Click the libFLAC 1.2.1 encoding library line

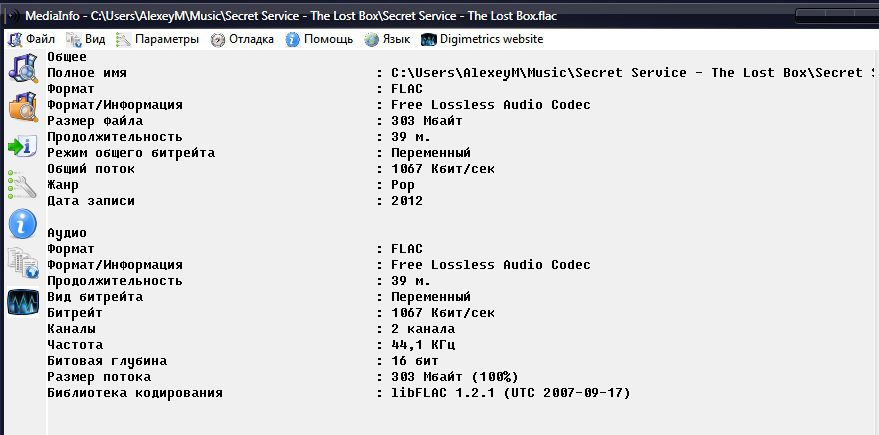tap(511, 393)
